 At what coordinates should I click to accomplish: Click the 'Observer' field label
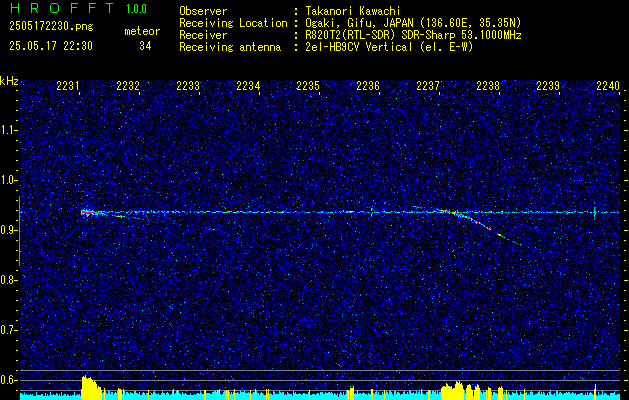[203, 11]
